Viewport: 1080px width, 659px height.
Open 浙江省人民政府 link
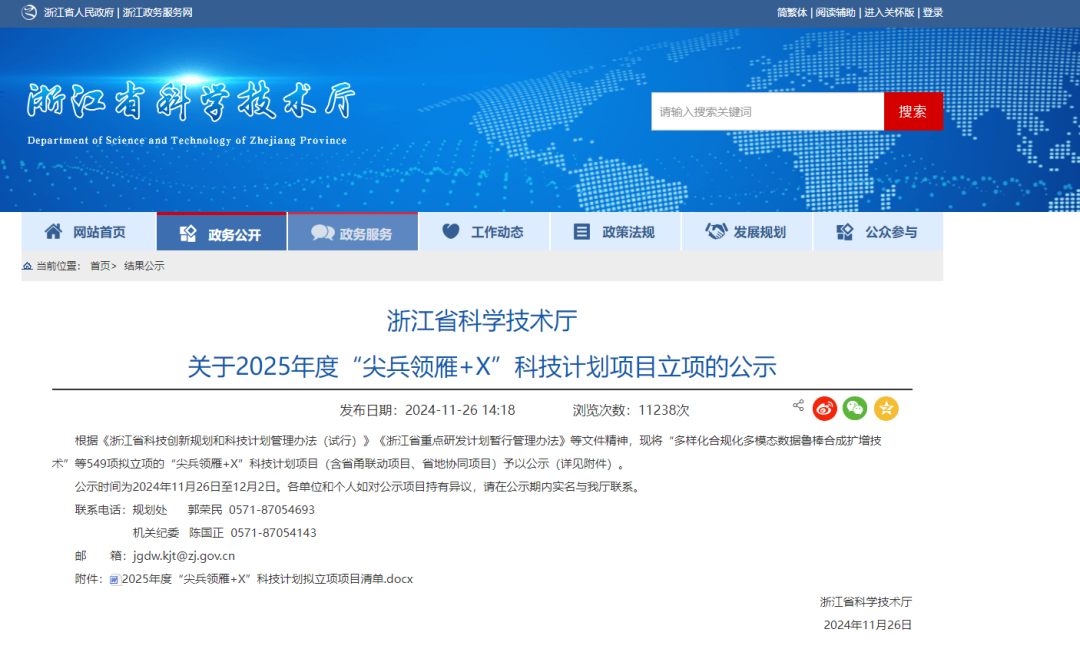[x=79, y=12]
